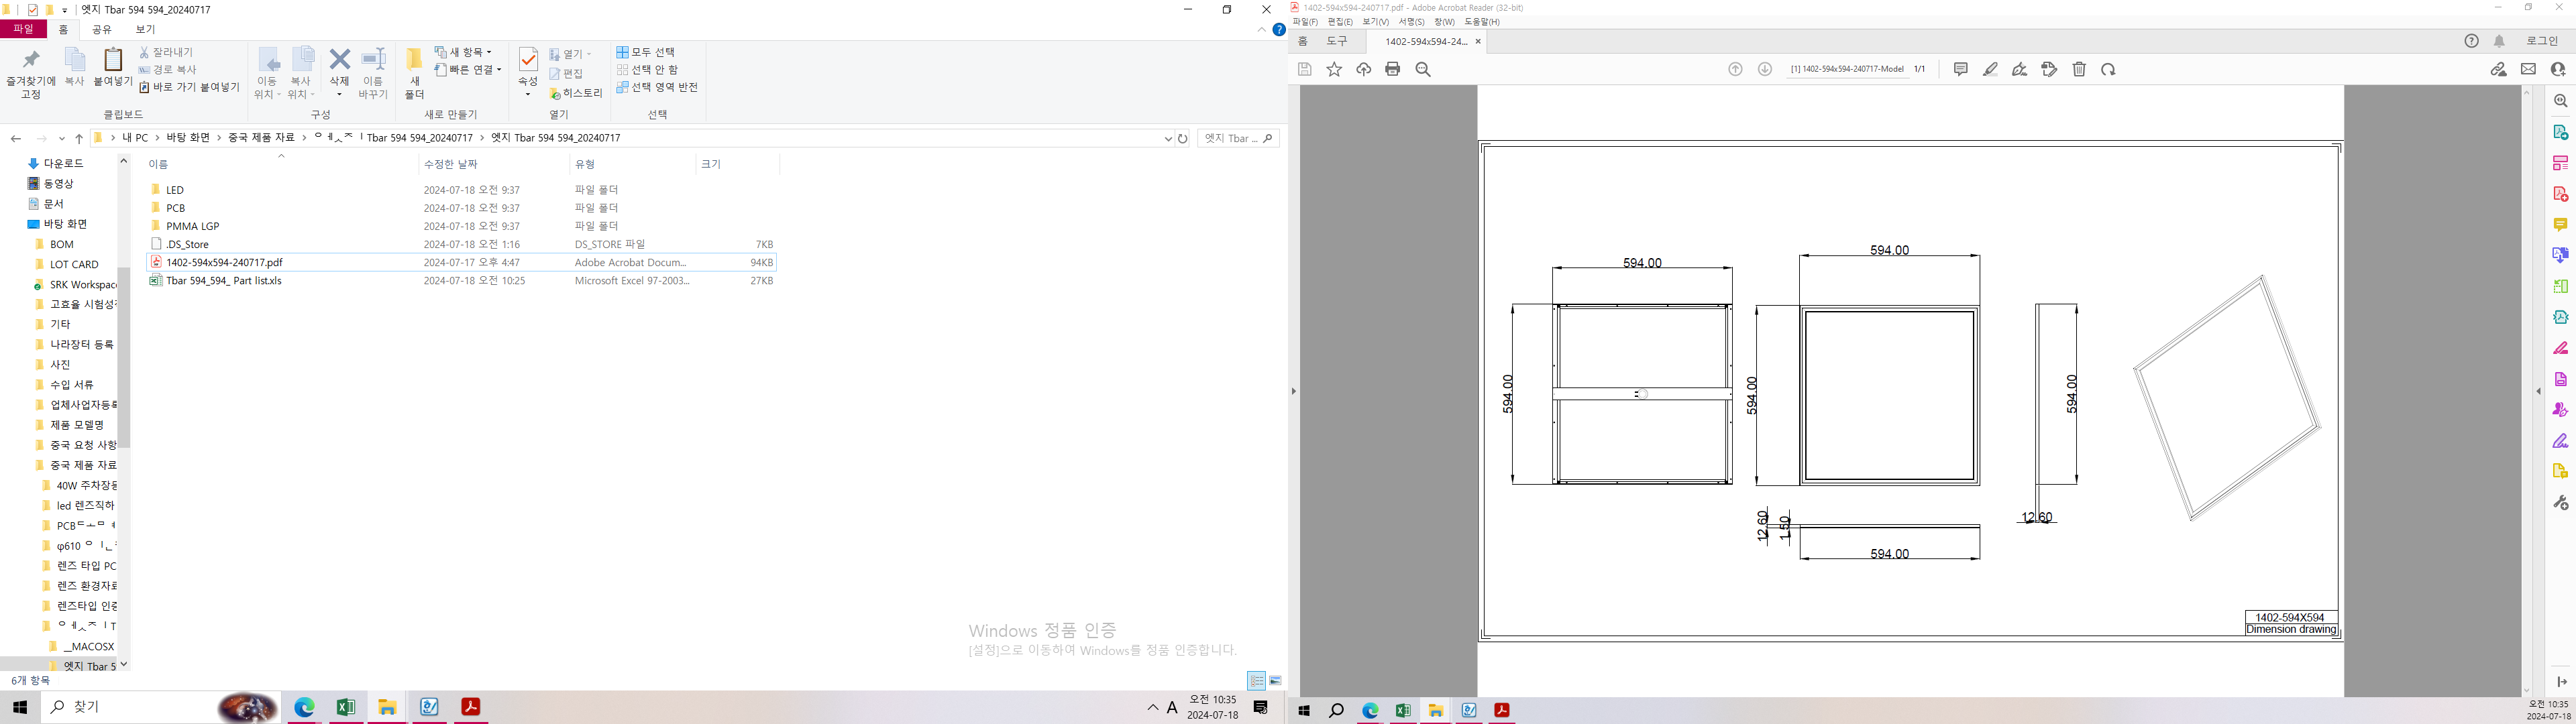Star the PDF as a favorite in Acrobat
The image size is (2576, 724).
point(1334,69)
